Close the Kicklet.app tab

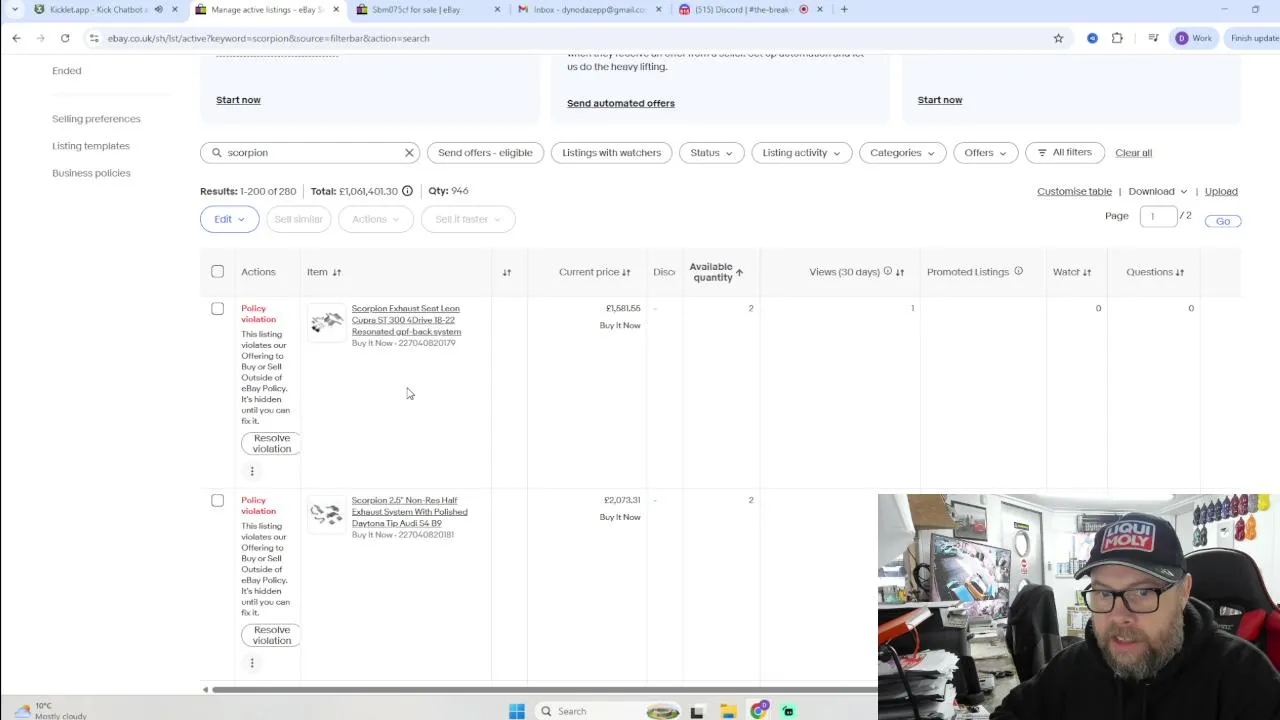pos(174,10)
